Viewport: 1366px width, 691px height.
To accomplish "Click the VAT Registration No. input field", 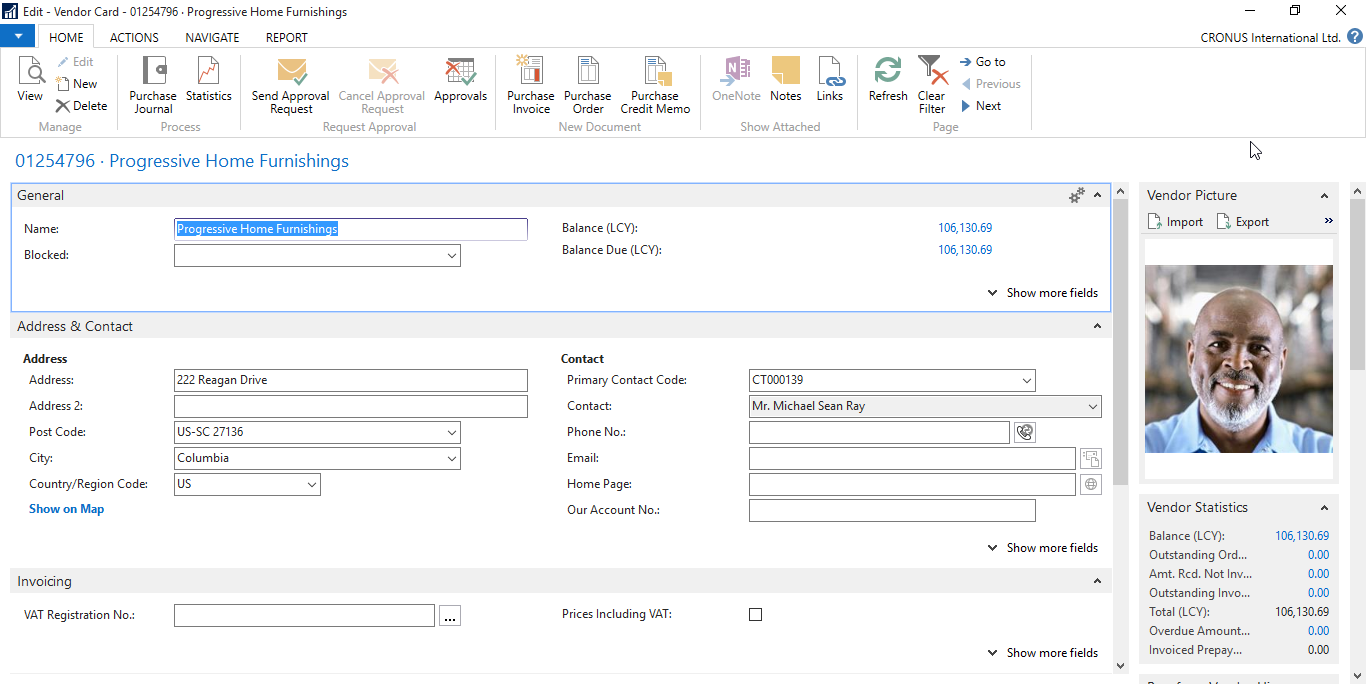I will click(304, 614).
